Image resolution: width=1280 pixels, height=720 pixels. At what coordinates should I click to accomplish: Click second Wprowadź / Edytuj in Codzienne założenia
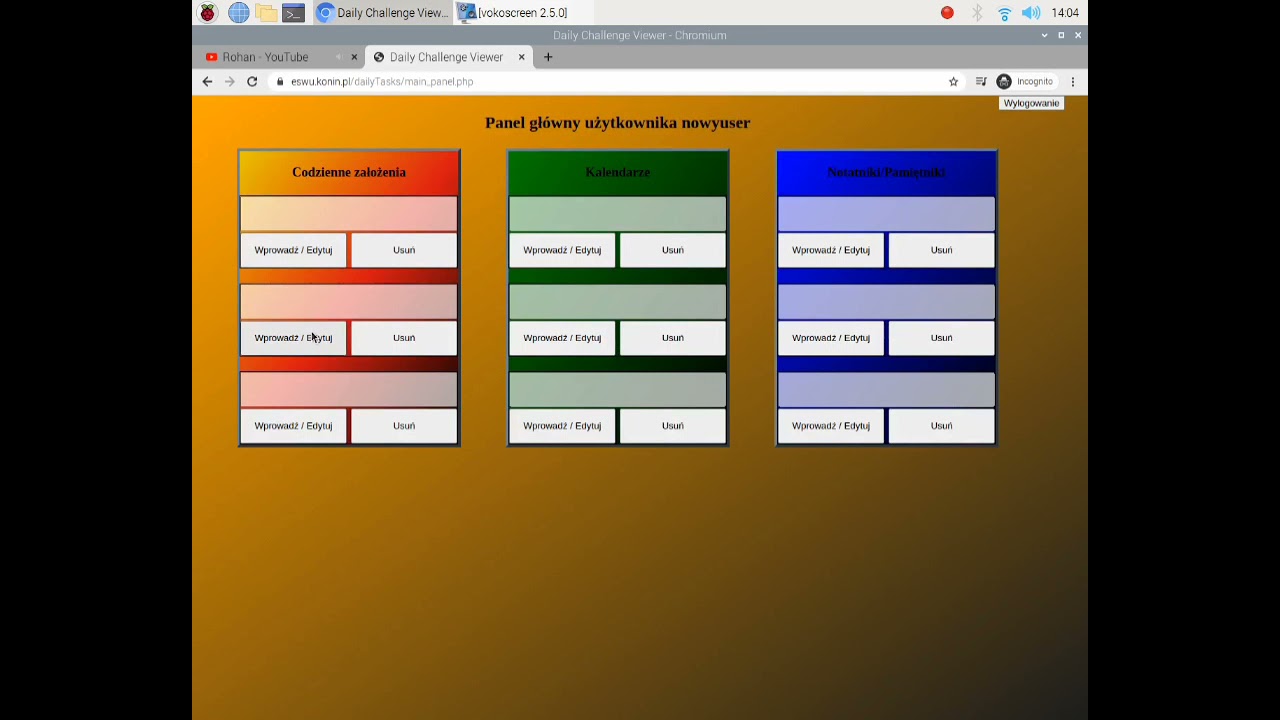coord(293,338)
